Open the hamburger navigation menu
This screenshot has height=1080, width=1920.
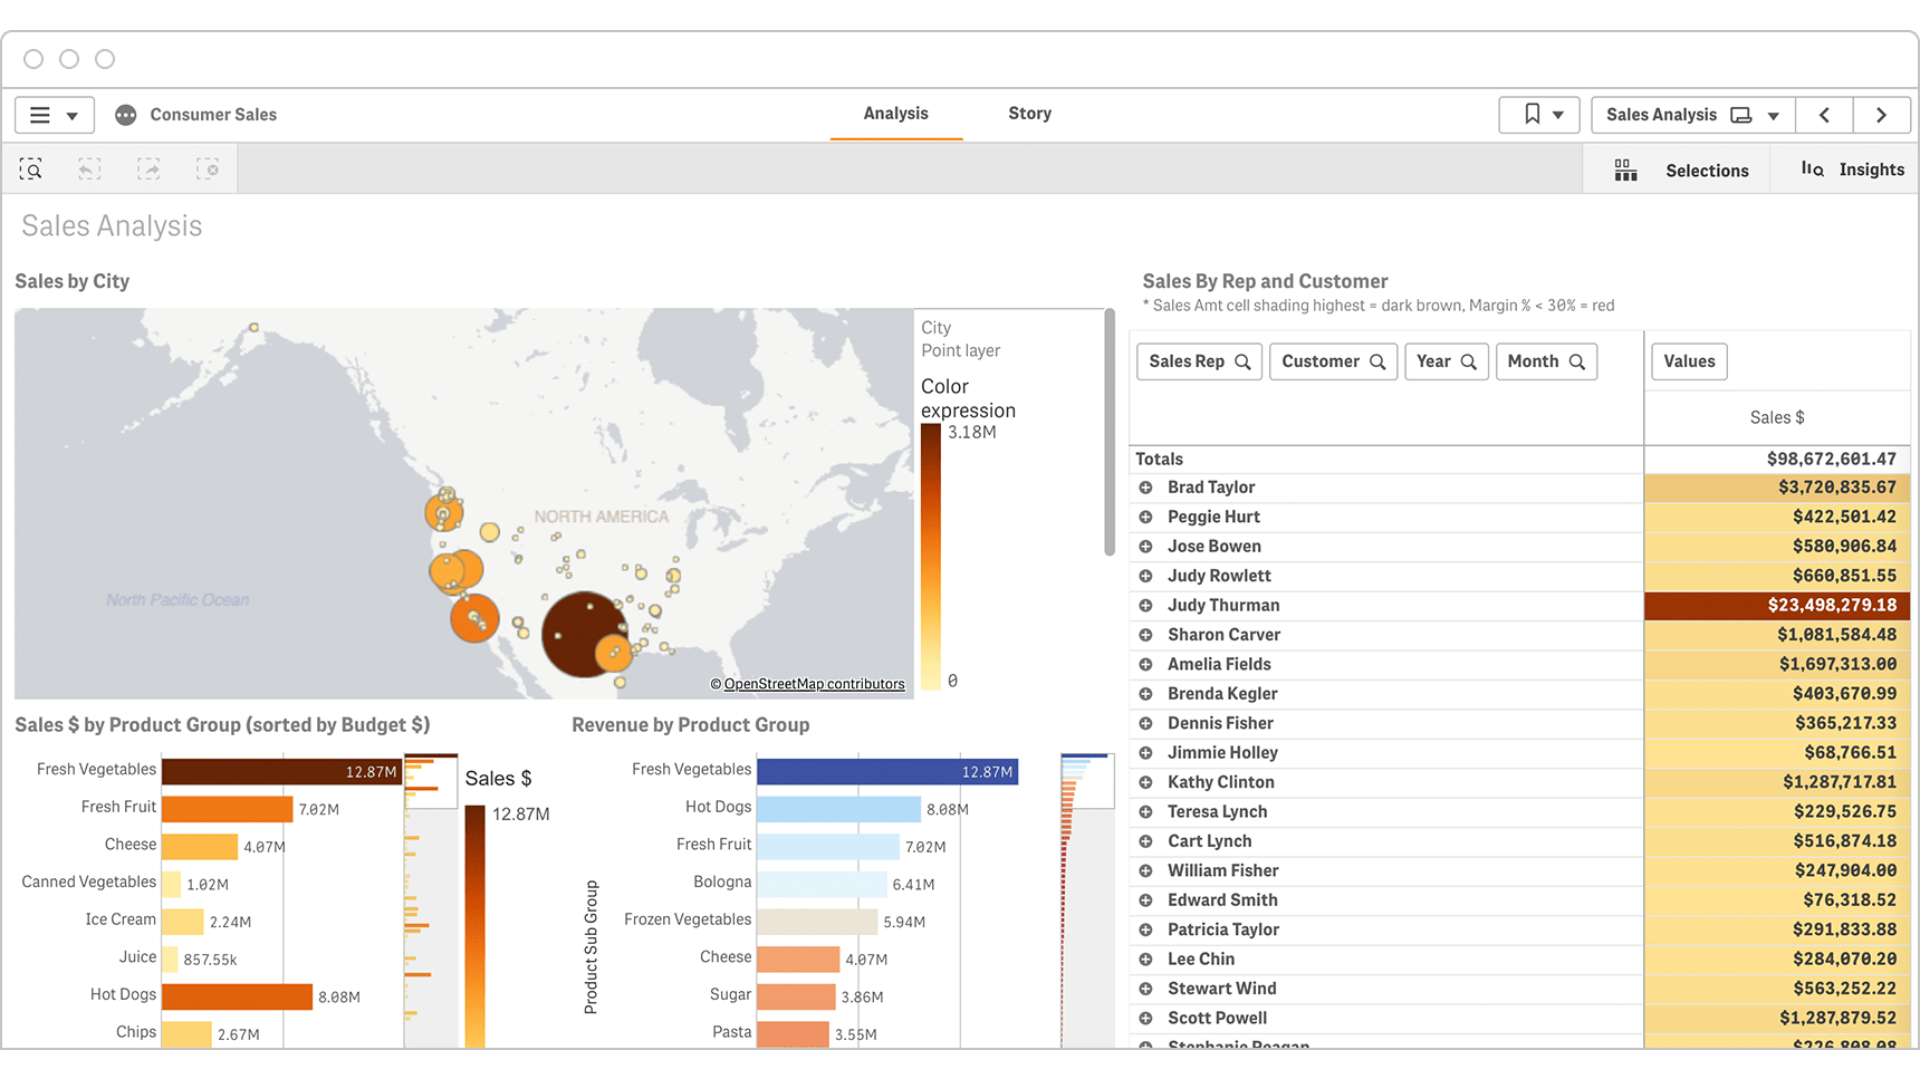click(x=54, y=115)
